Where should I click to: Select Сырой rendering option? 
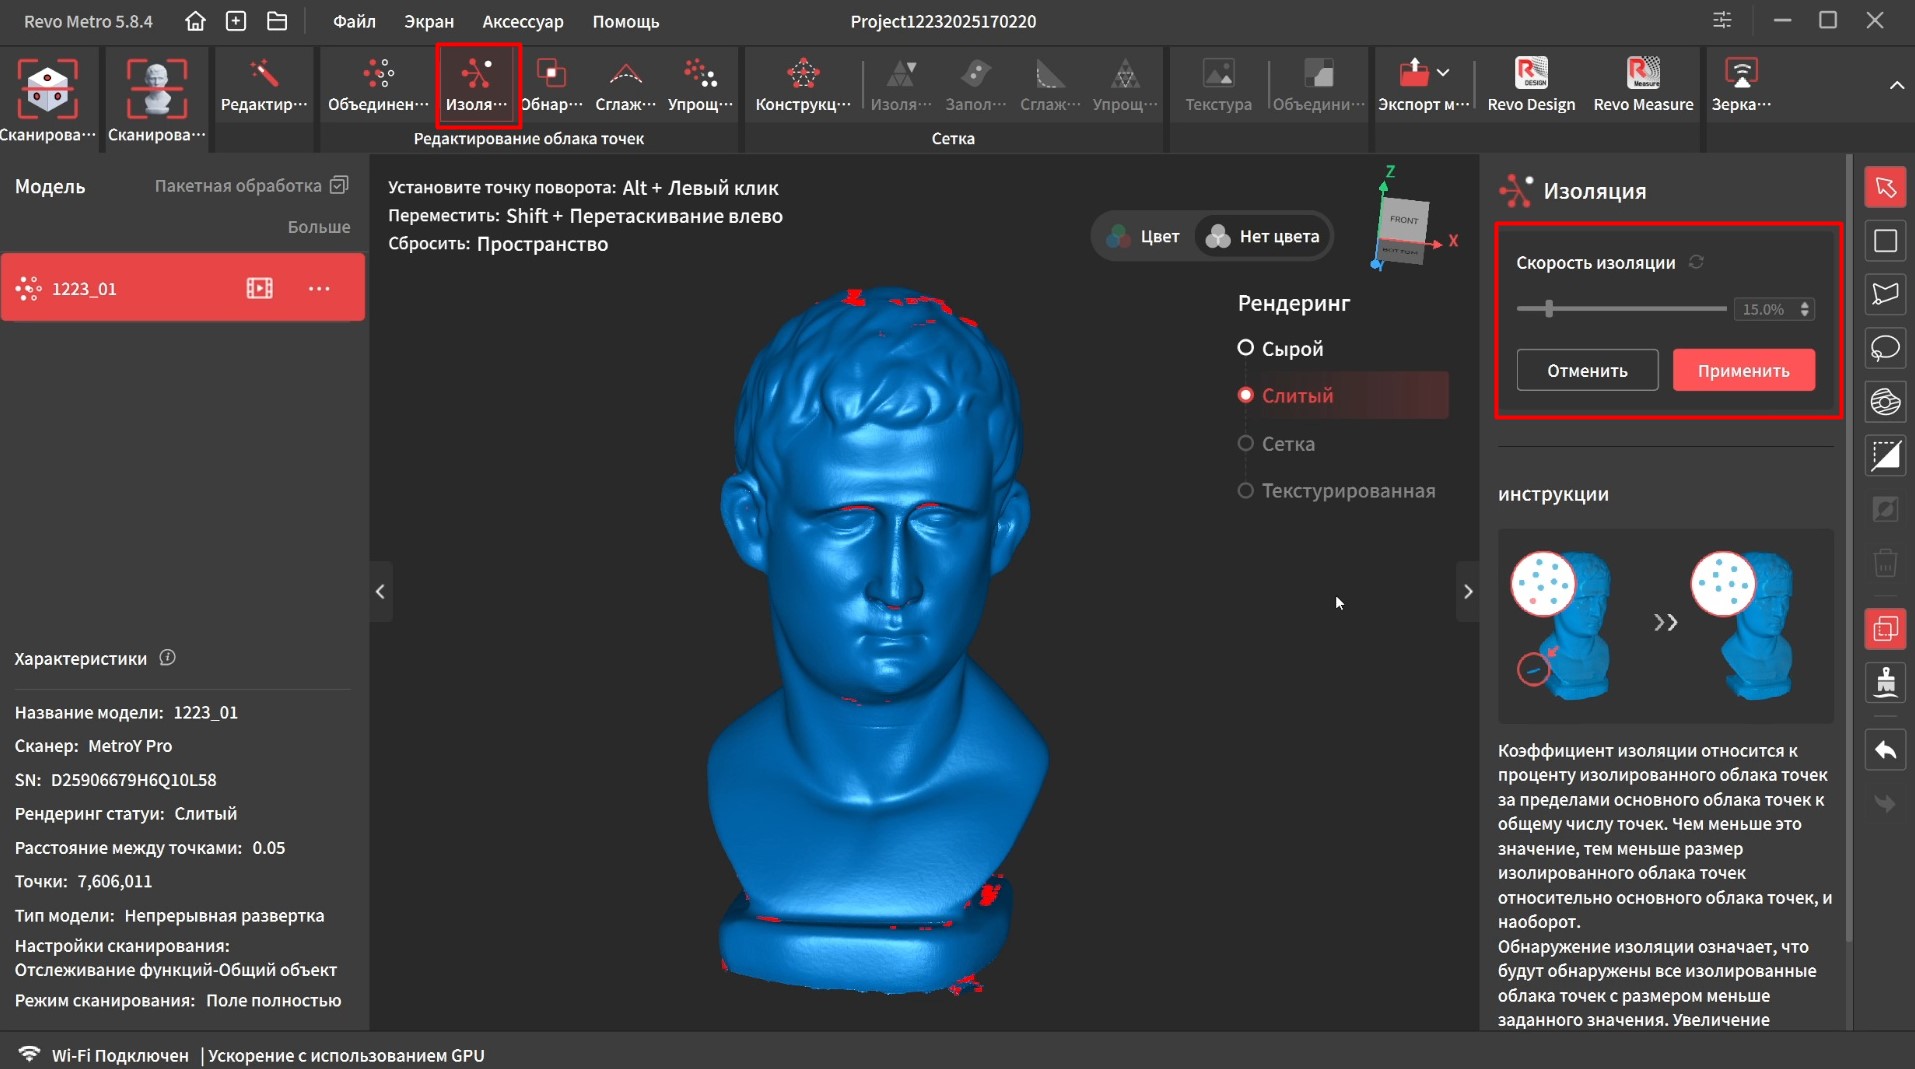(x=1281, y=348)
